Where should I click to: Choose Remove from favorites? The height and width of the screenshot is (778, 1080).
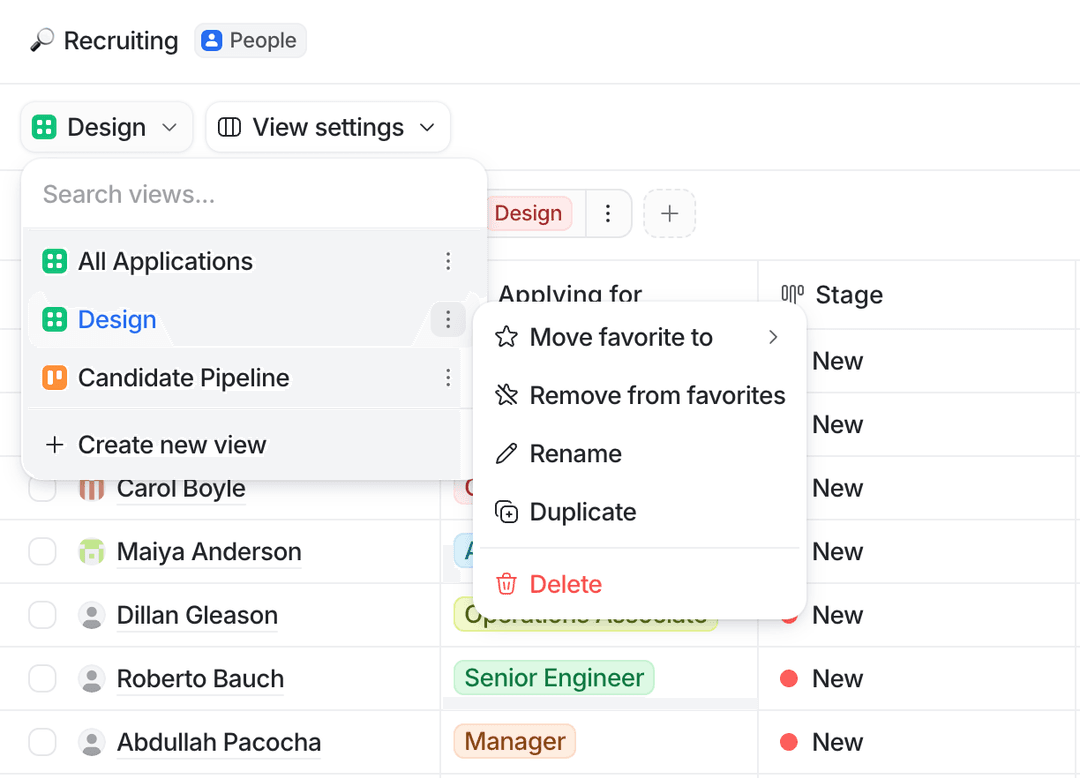click(639, 396)
